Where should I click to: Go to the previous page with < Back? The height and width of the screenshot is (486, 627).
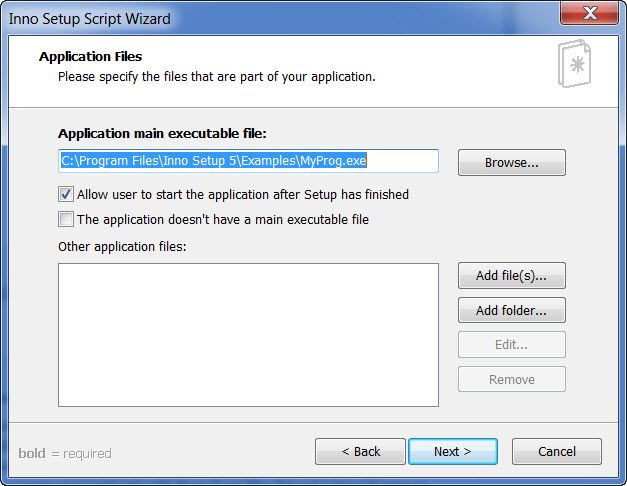(360, 451)
